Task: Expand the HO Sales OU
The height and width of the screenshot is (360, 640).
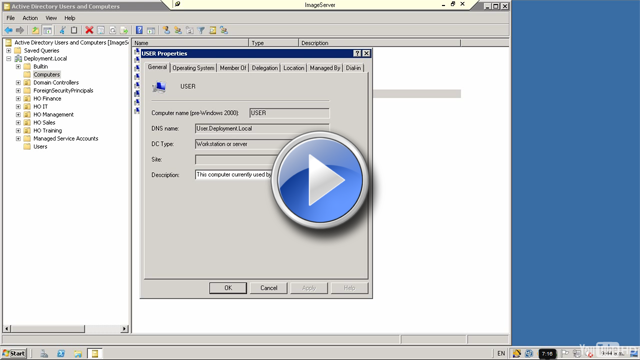Action: (18, 122)
